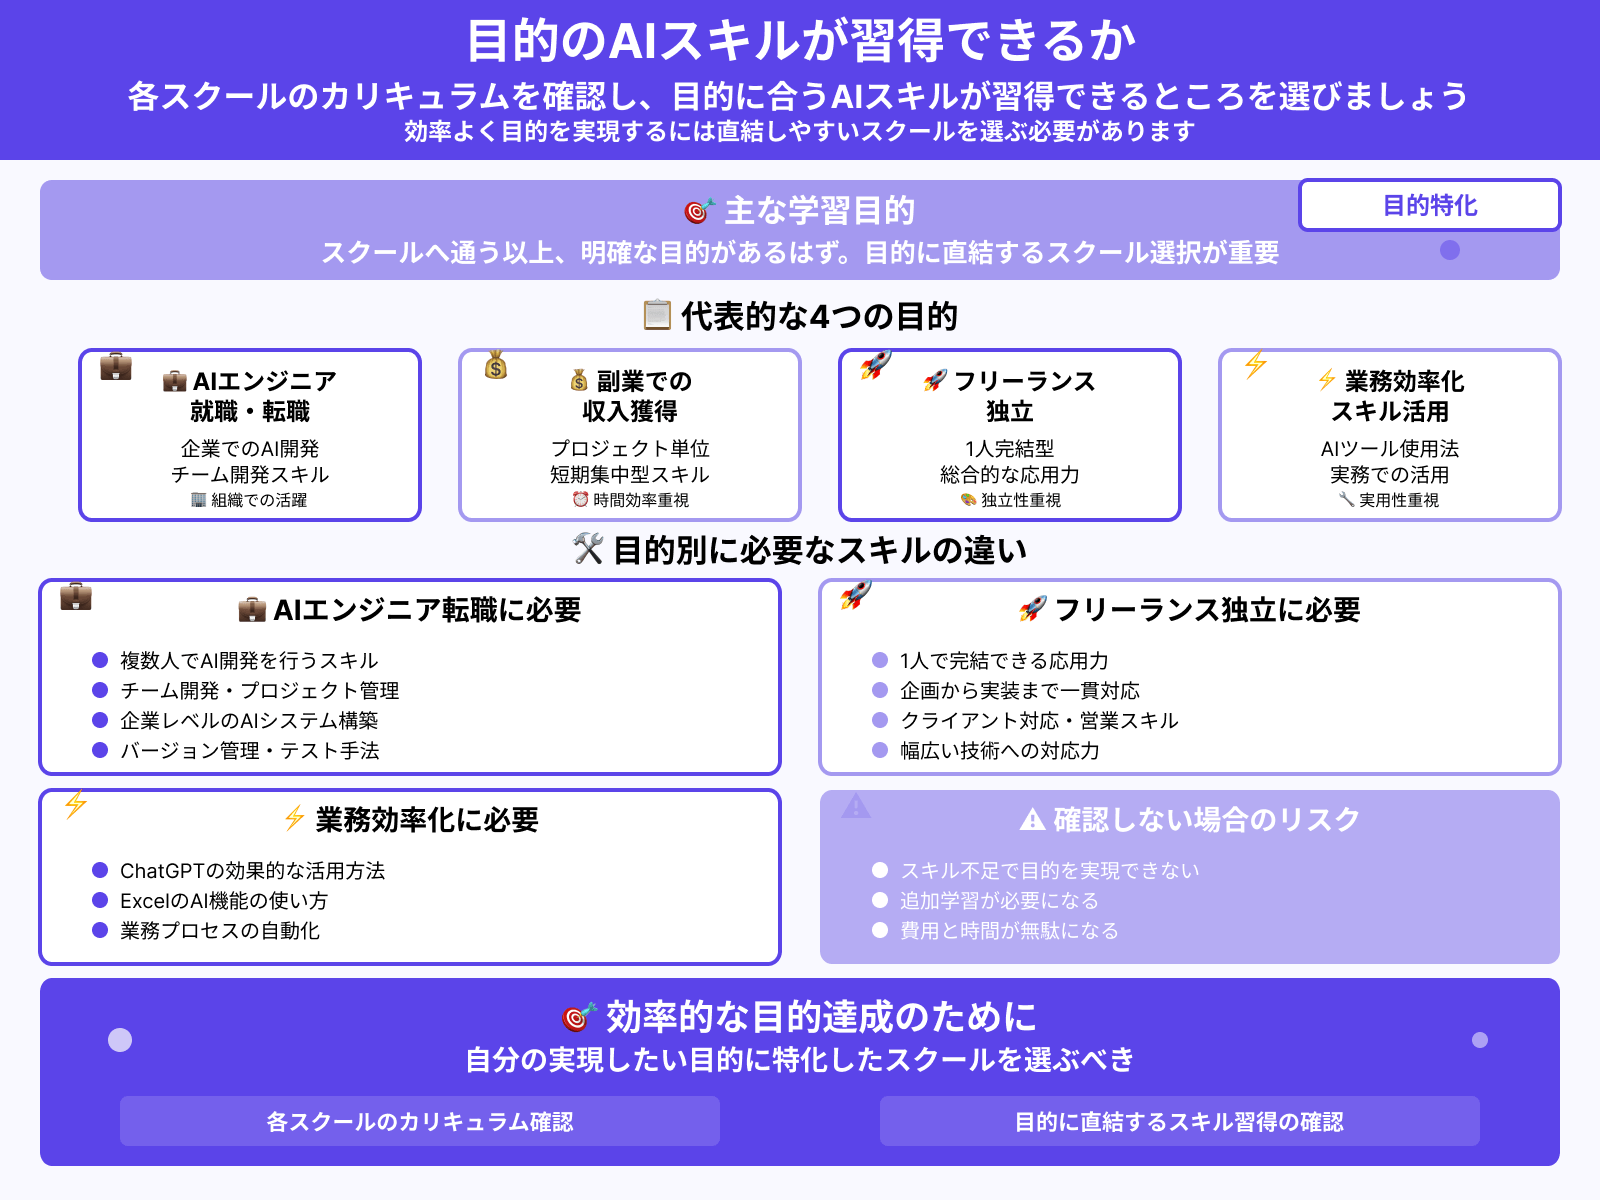Click the text クライアント対応・営業スキル
The image size is (1600, 1200).
(x=1039, y=720)
